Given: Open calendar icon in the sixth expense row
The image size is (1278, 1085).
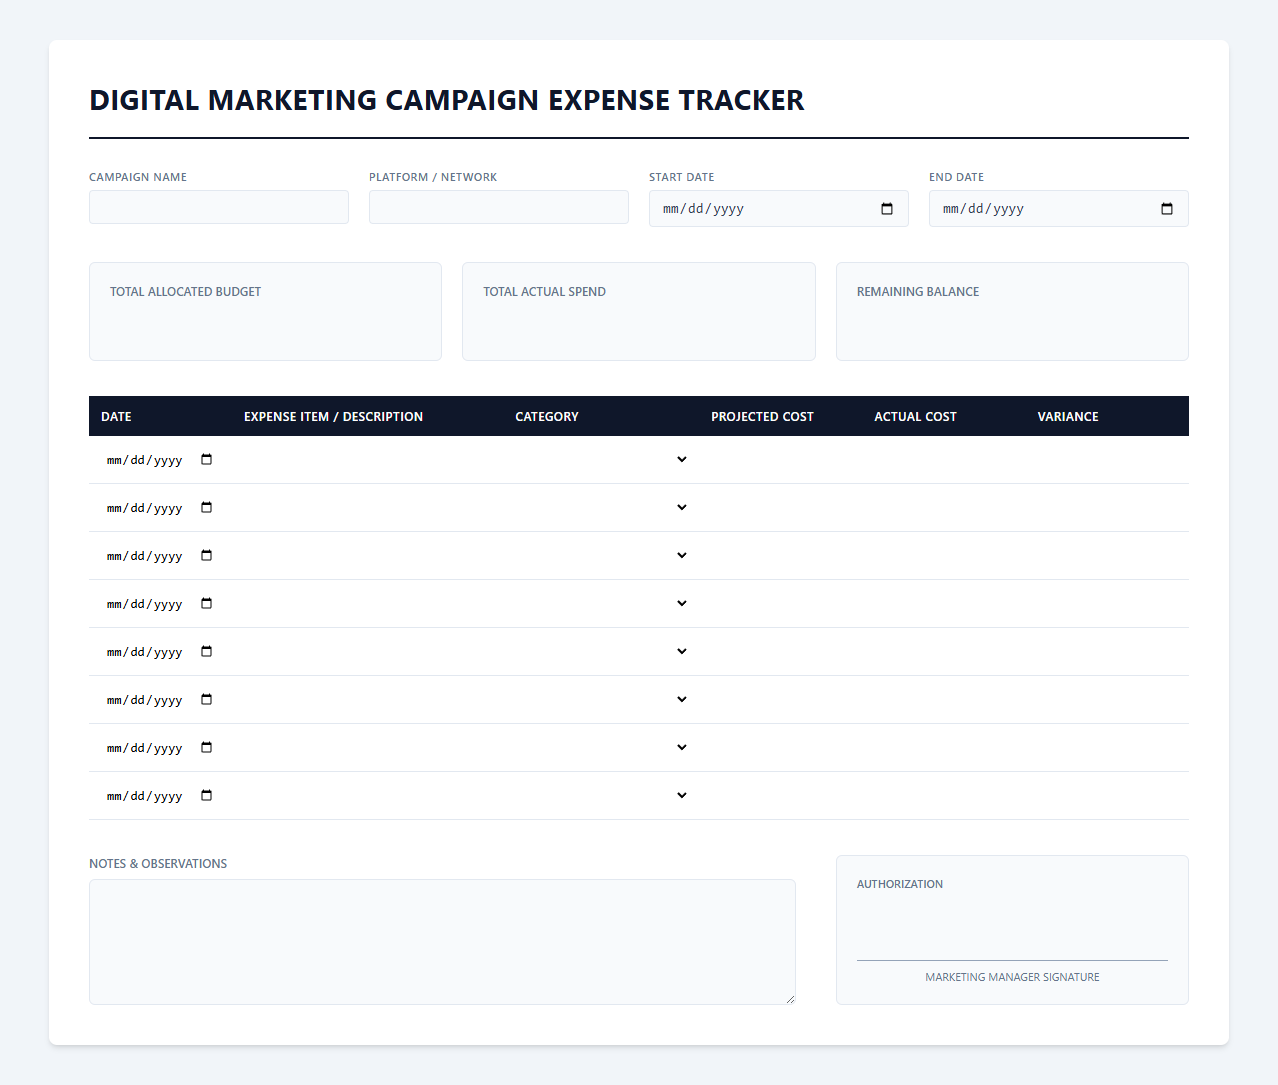Looking at the screenshot, I should (207, 700).
